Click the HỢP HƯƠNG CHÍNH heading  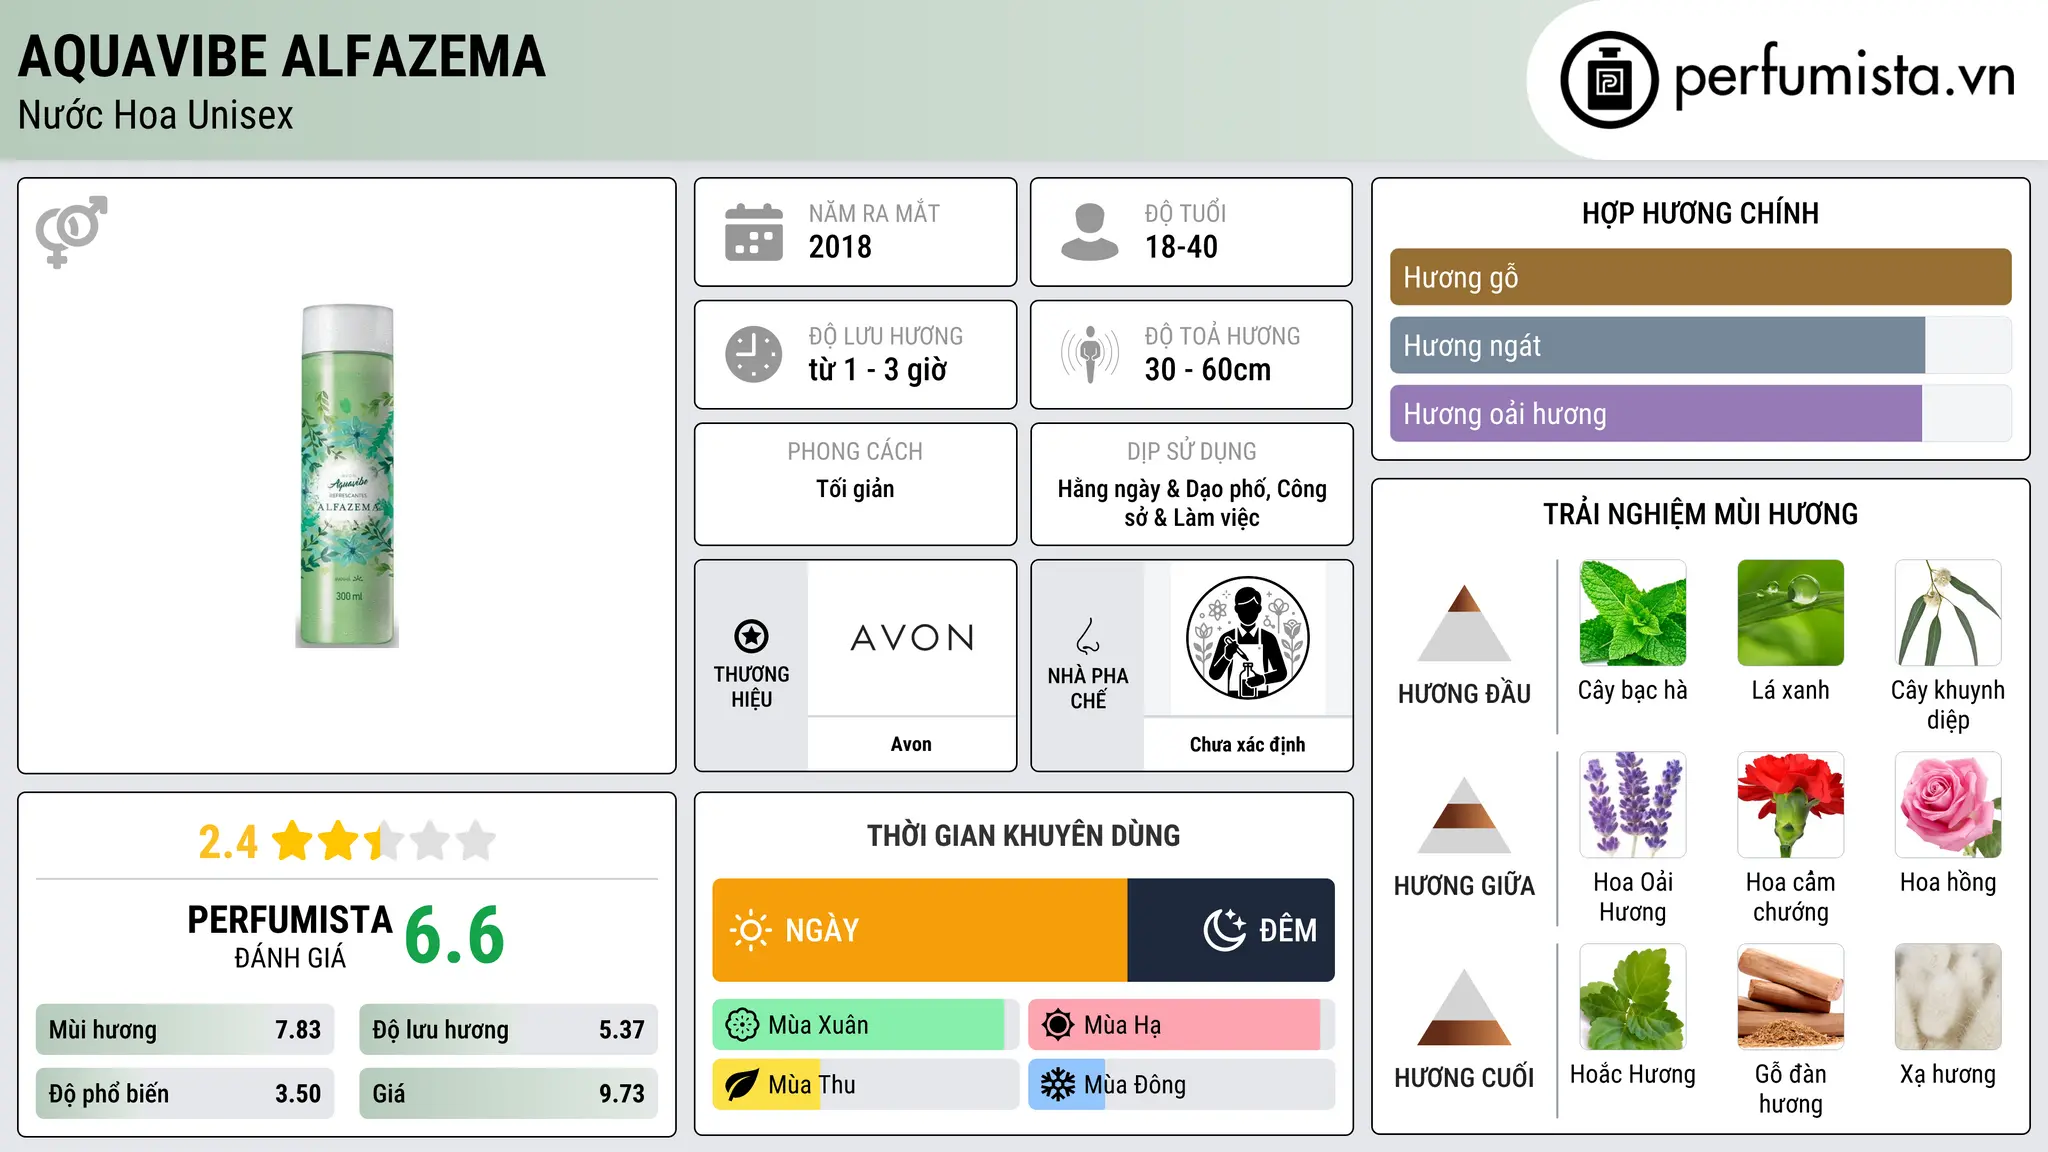(1700, 213)
